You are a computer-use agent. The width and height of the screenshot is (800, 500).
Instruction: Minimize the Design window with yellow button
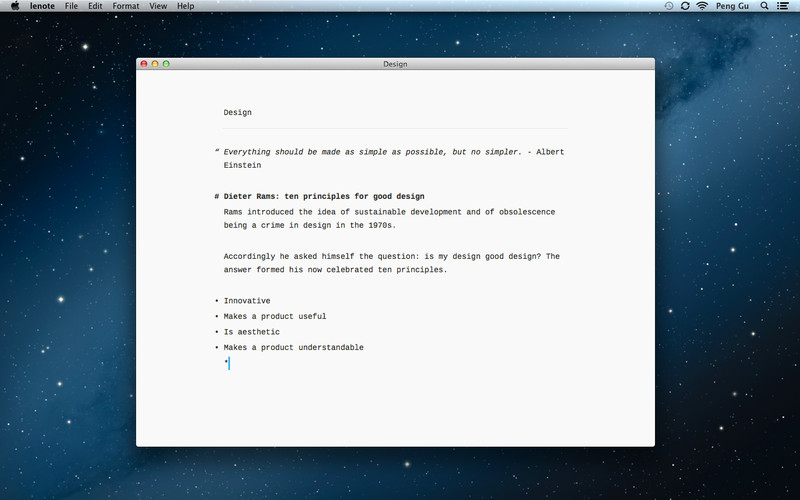point(155,64)
